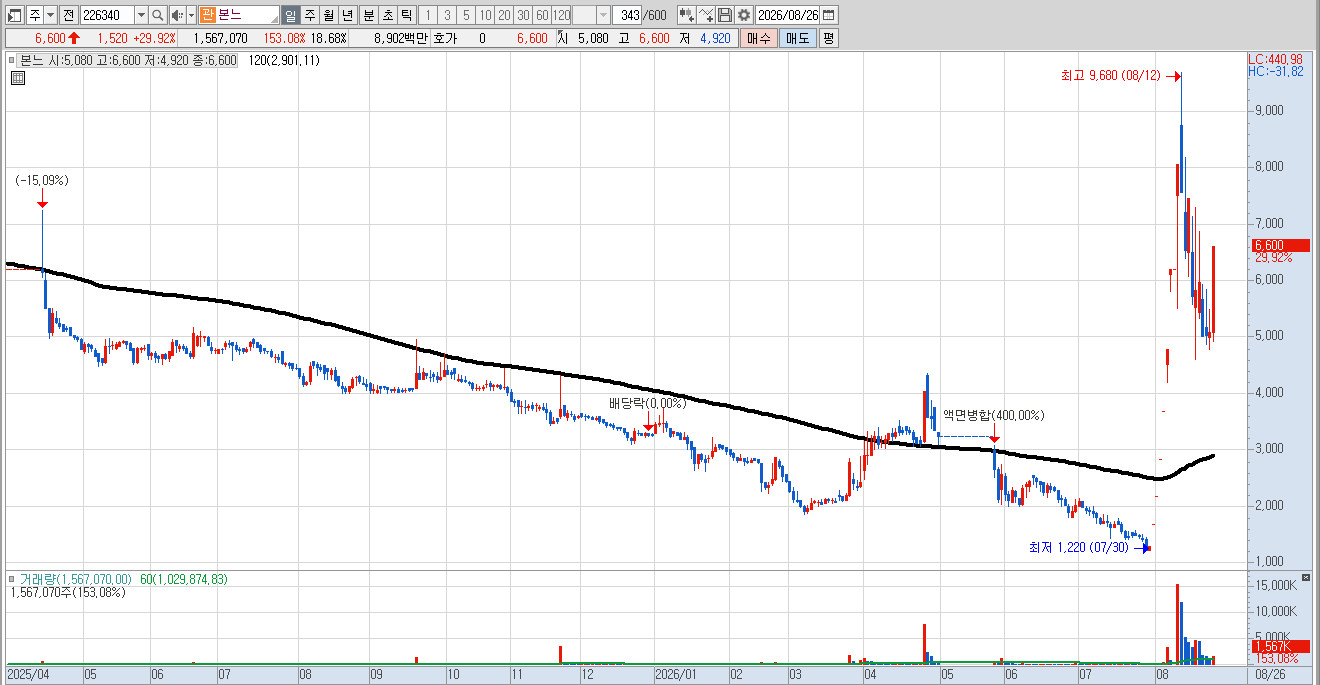The image size is (1320, 685).
Task: Click the 08/26 date at axis corner
Action: (1270, 675)
